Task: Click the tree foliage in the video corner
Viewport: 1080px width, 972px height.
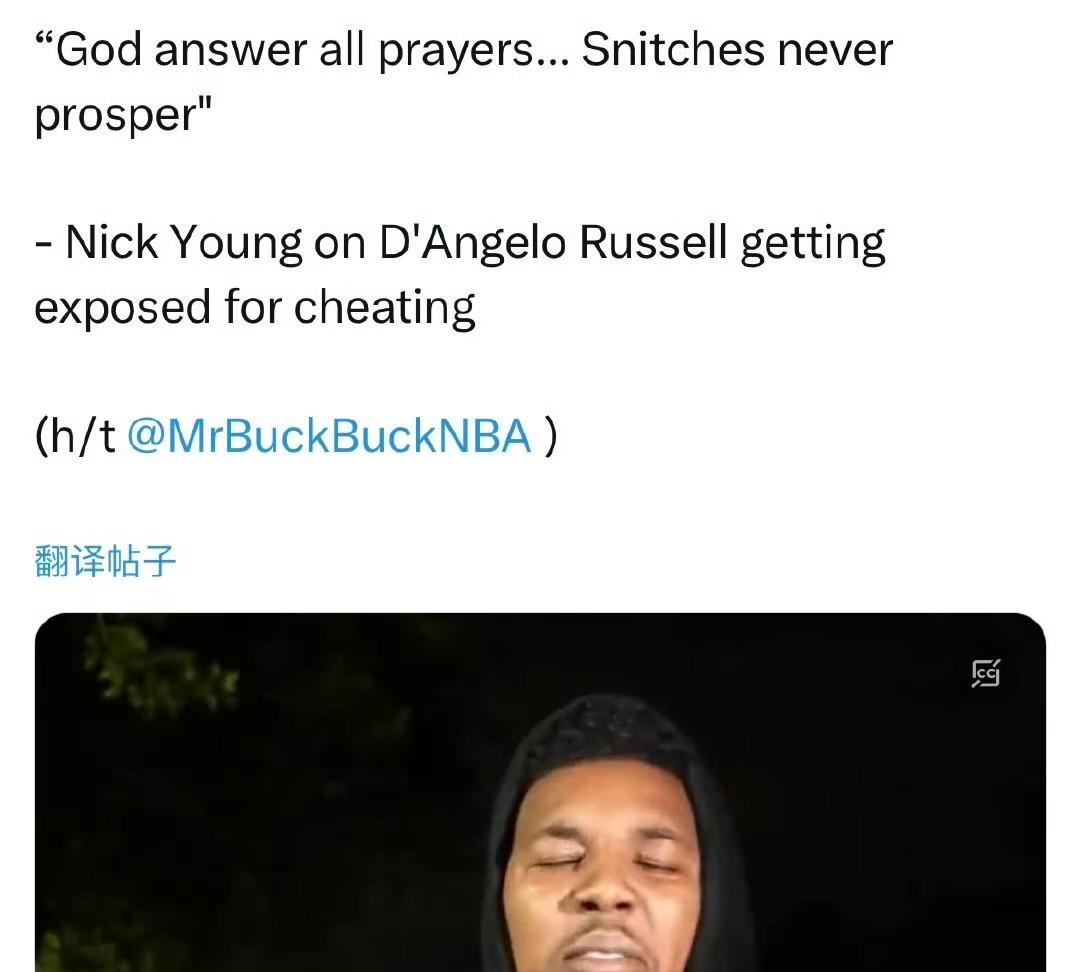Action: (x=158, y=661)
